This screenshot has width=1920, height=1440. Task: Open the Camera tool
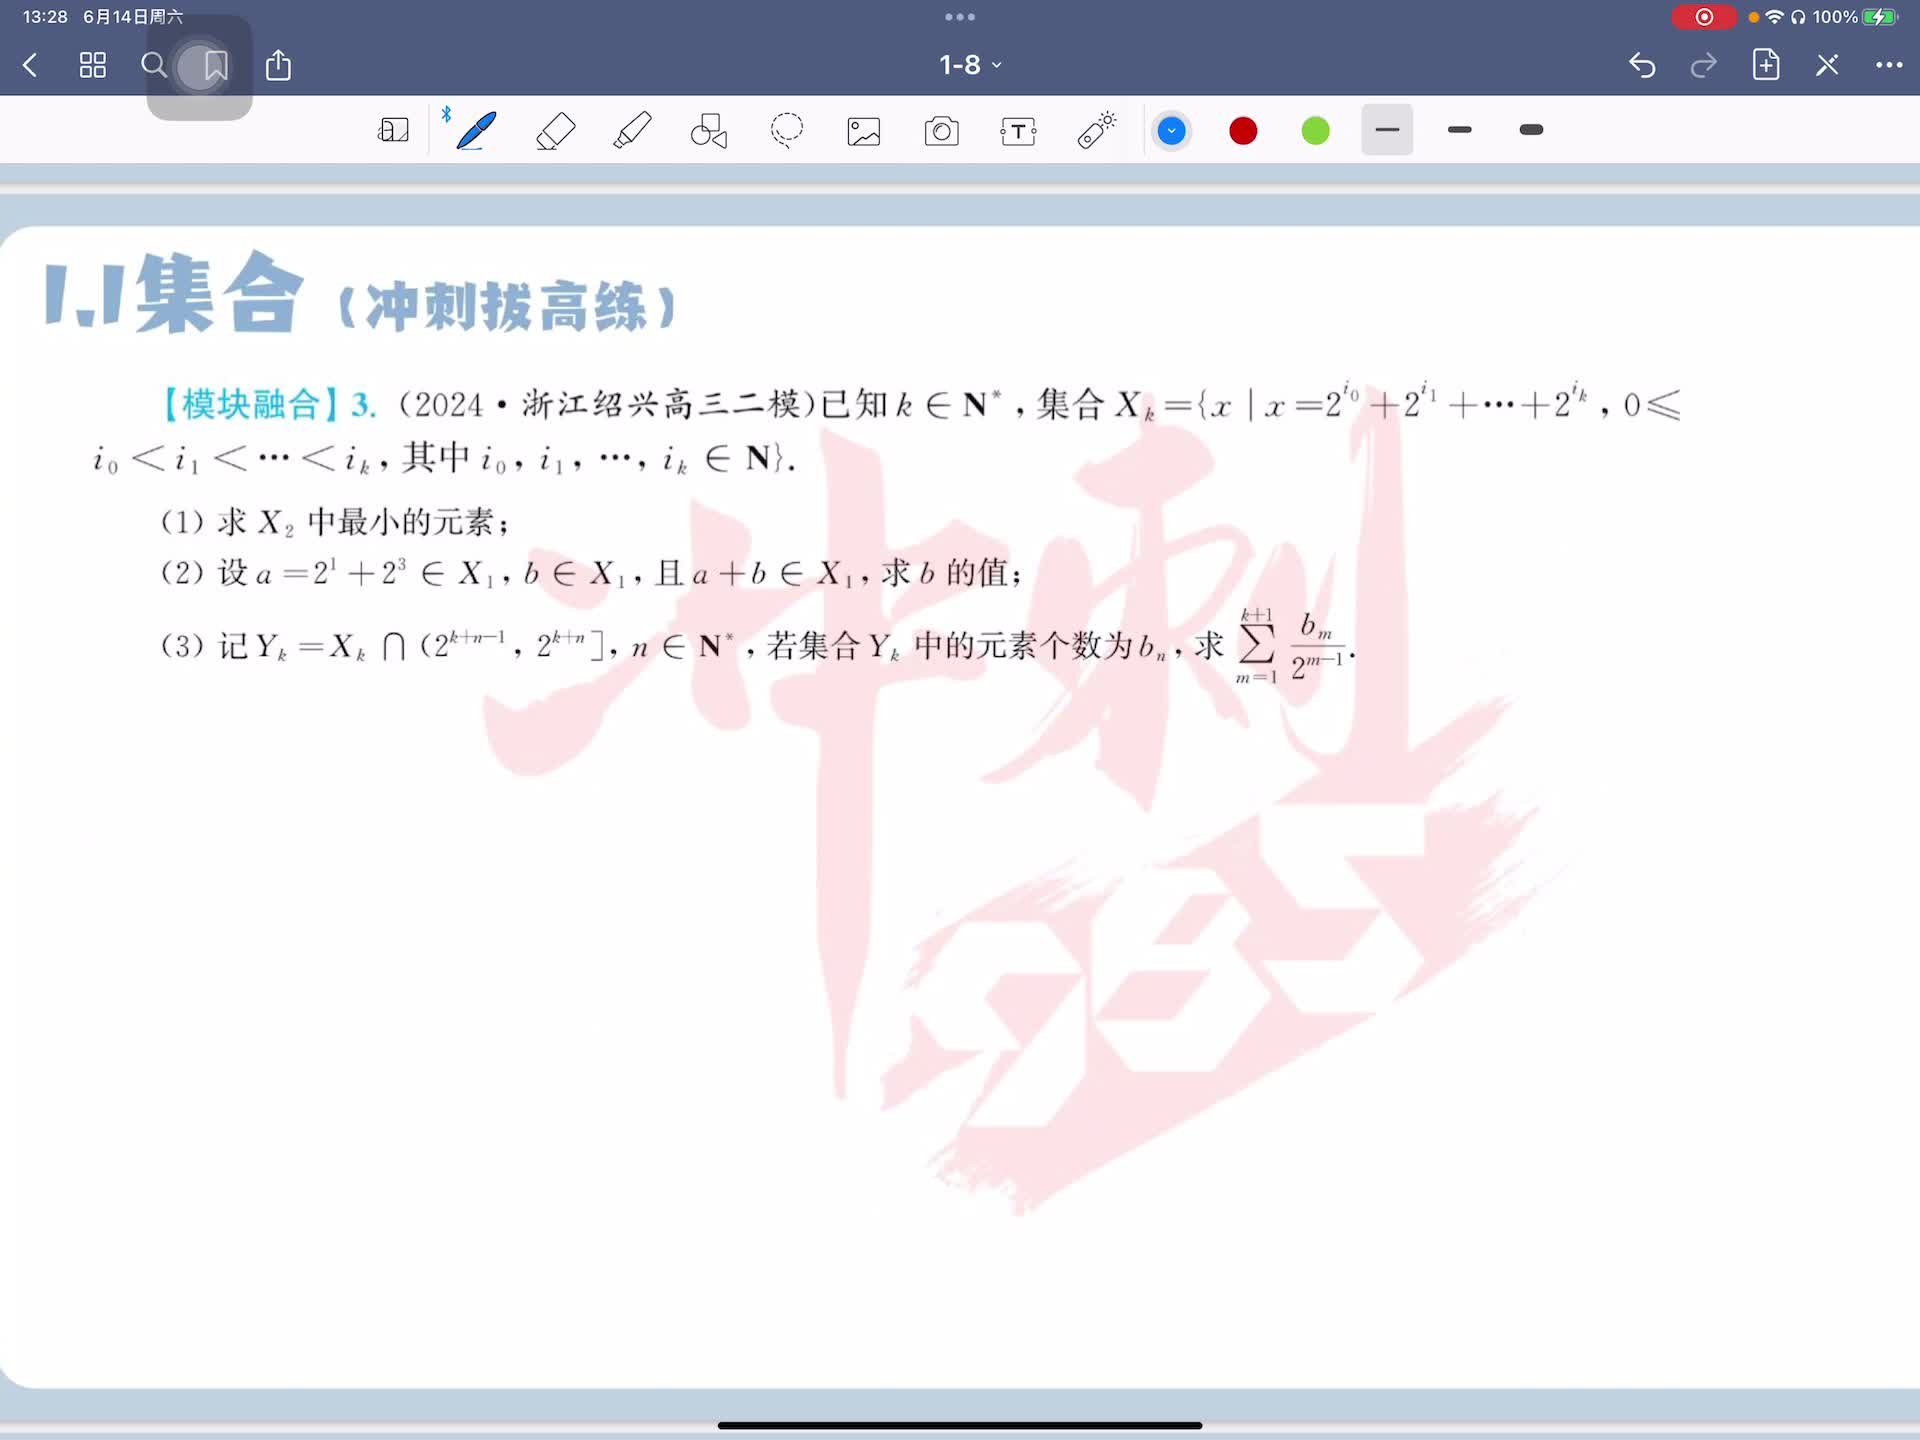pos(941,131)
